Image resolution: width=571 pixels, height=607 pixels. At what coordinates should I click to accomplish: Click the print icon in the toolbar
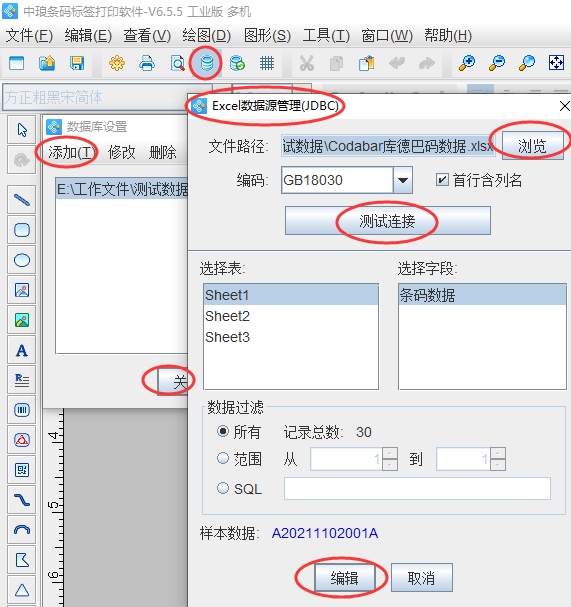[147, 63]
